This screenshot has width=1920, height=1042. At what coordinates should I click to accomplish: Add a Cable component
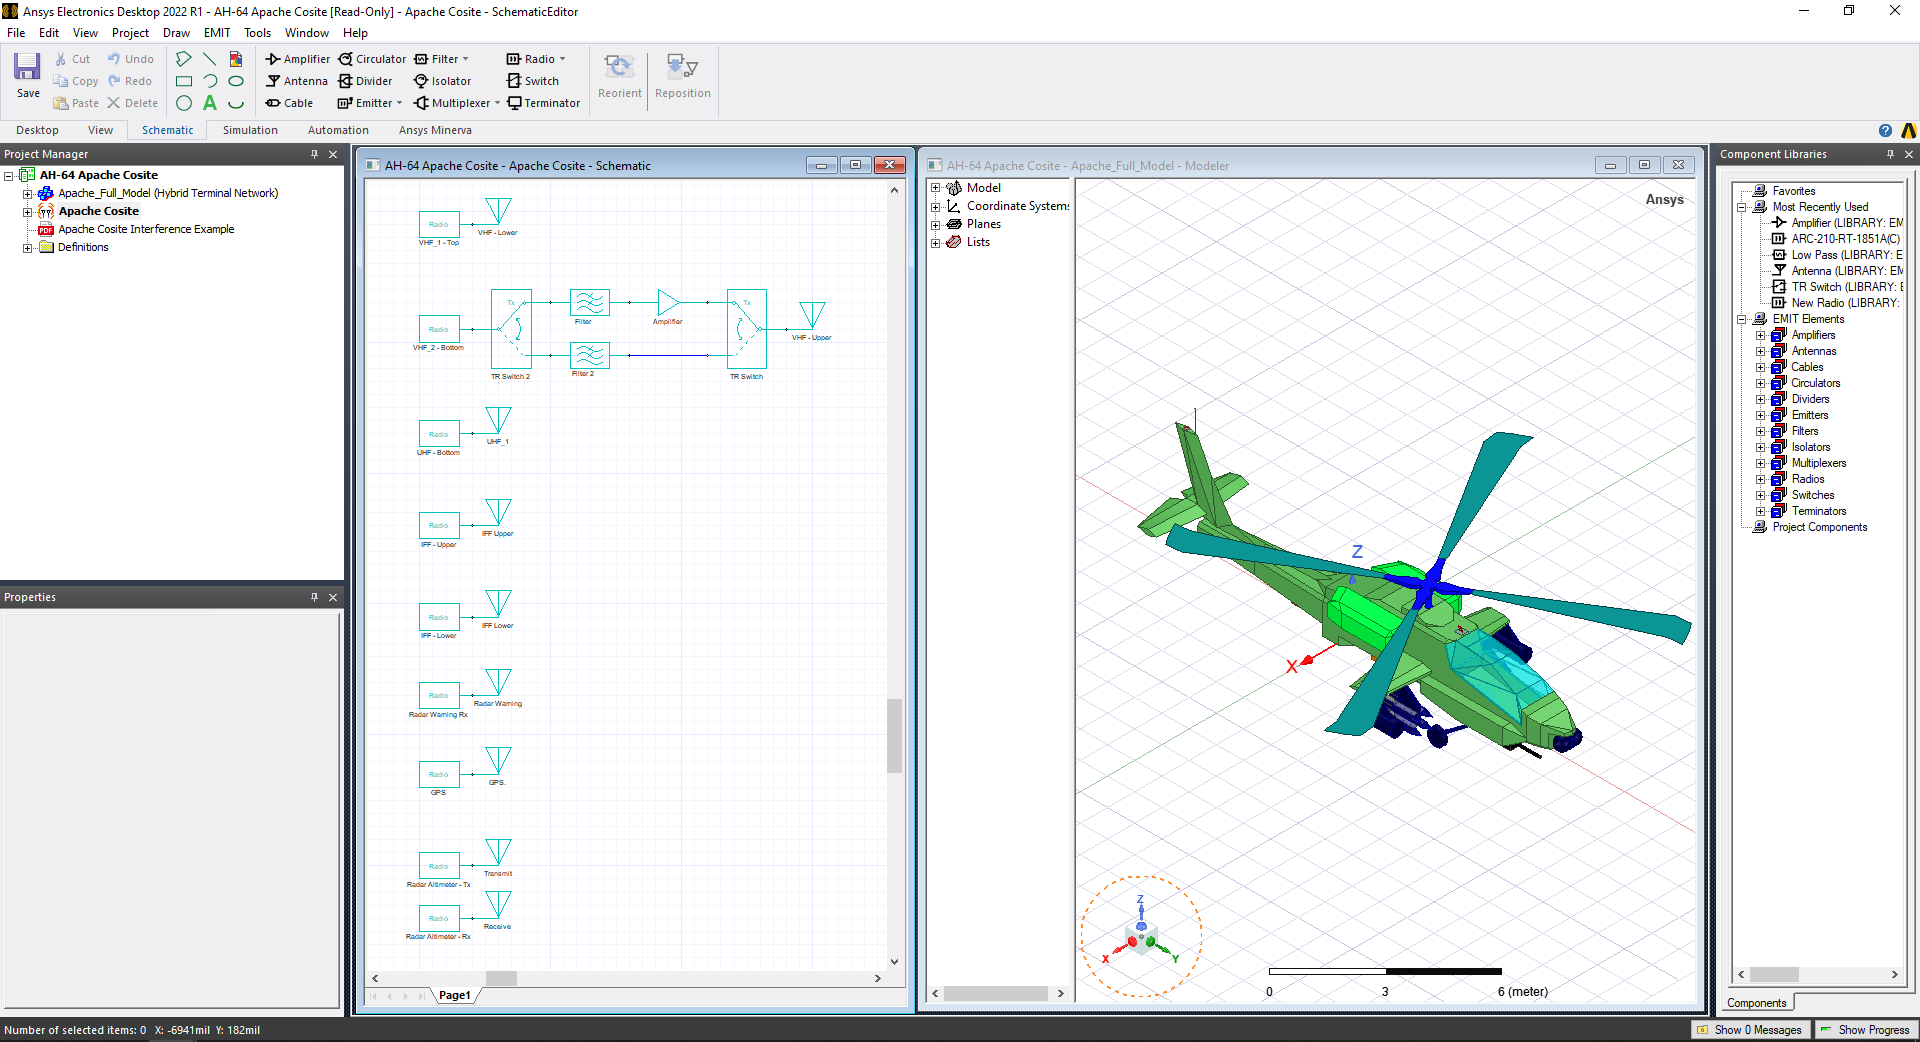(x=289, y=103)
